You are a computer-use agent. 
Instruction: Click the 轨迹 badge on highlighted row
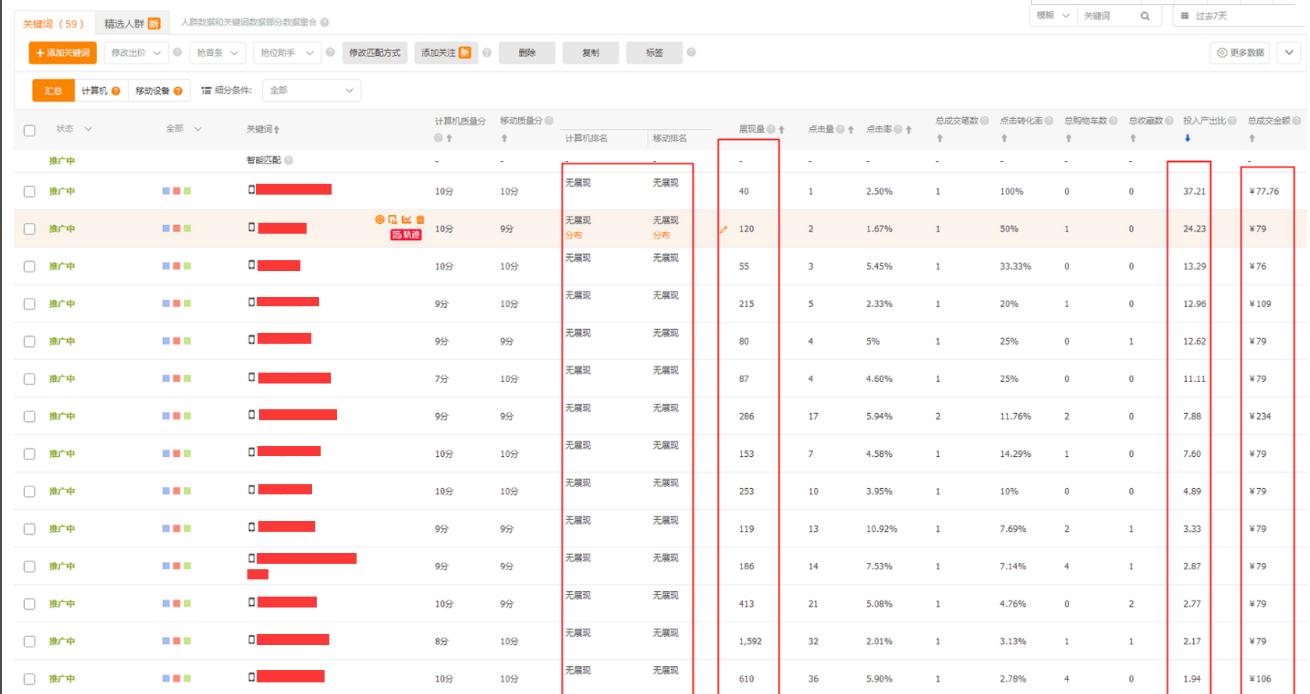click(x=406, y=234)
